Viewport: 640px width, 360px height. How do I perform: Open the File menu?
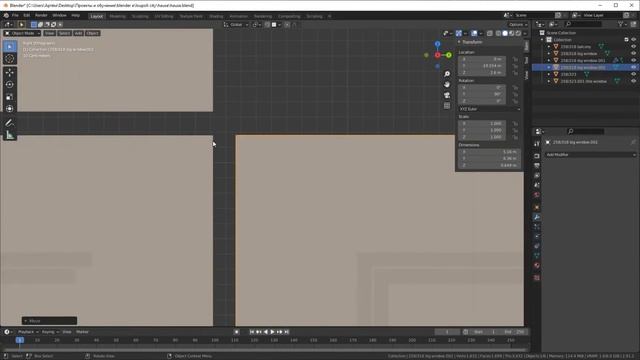(x=15, y=16)
